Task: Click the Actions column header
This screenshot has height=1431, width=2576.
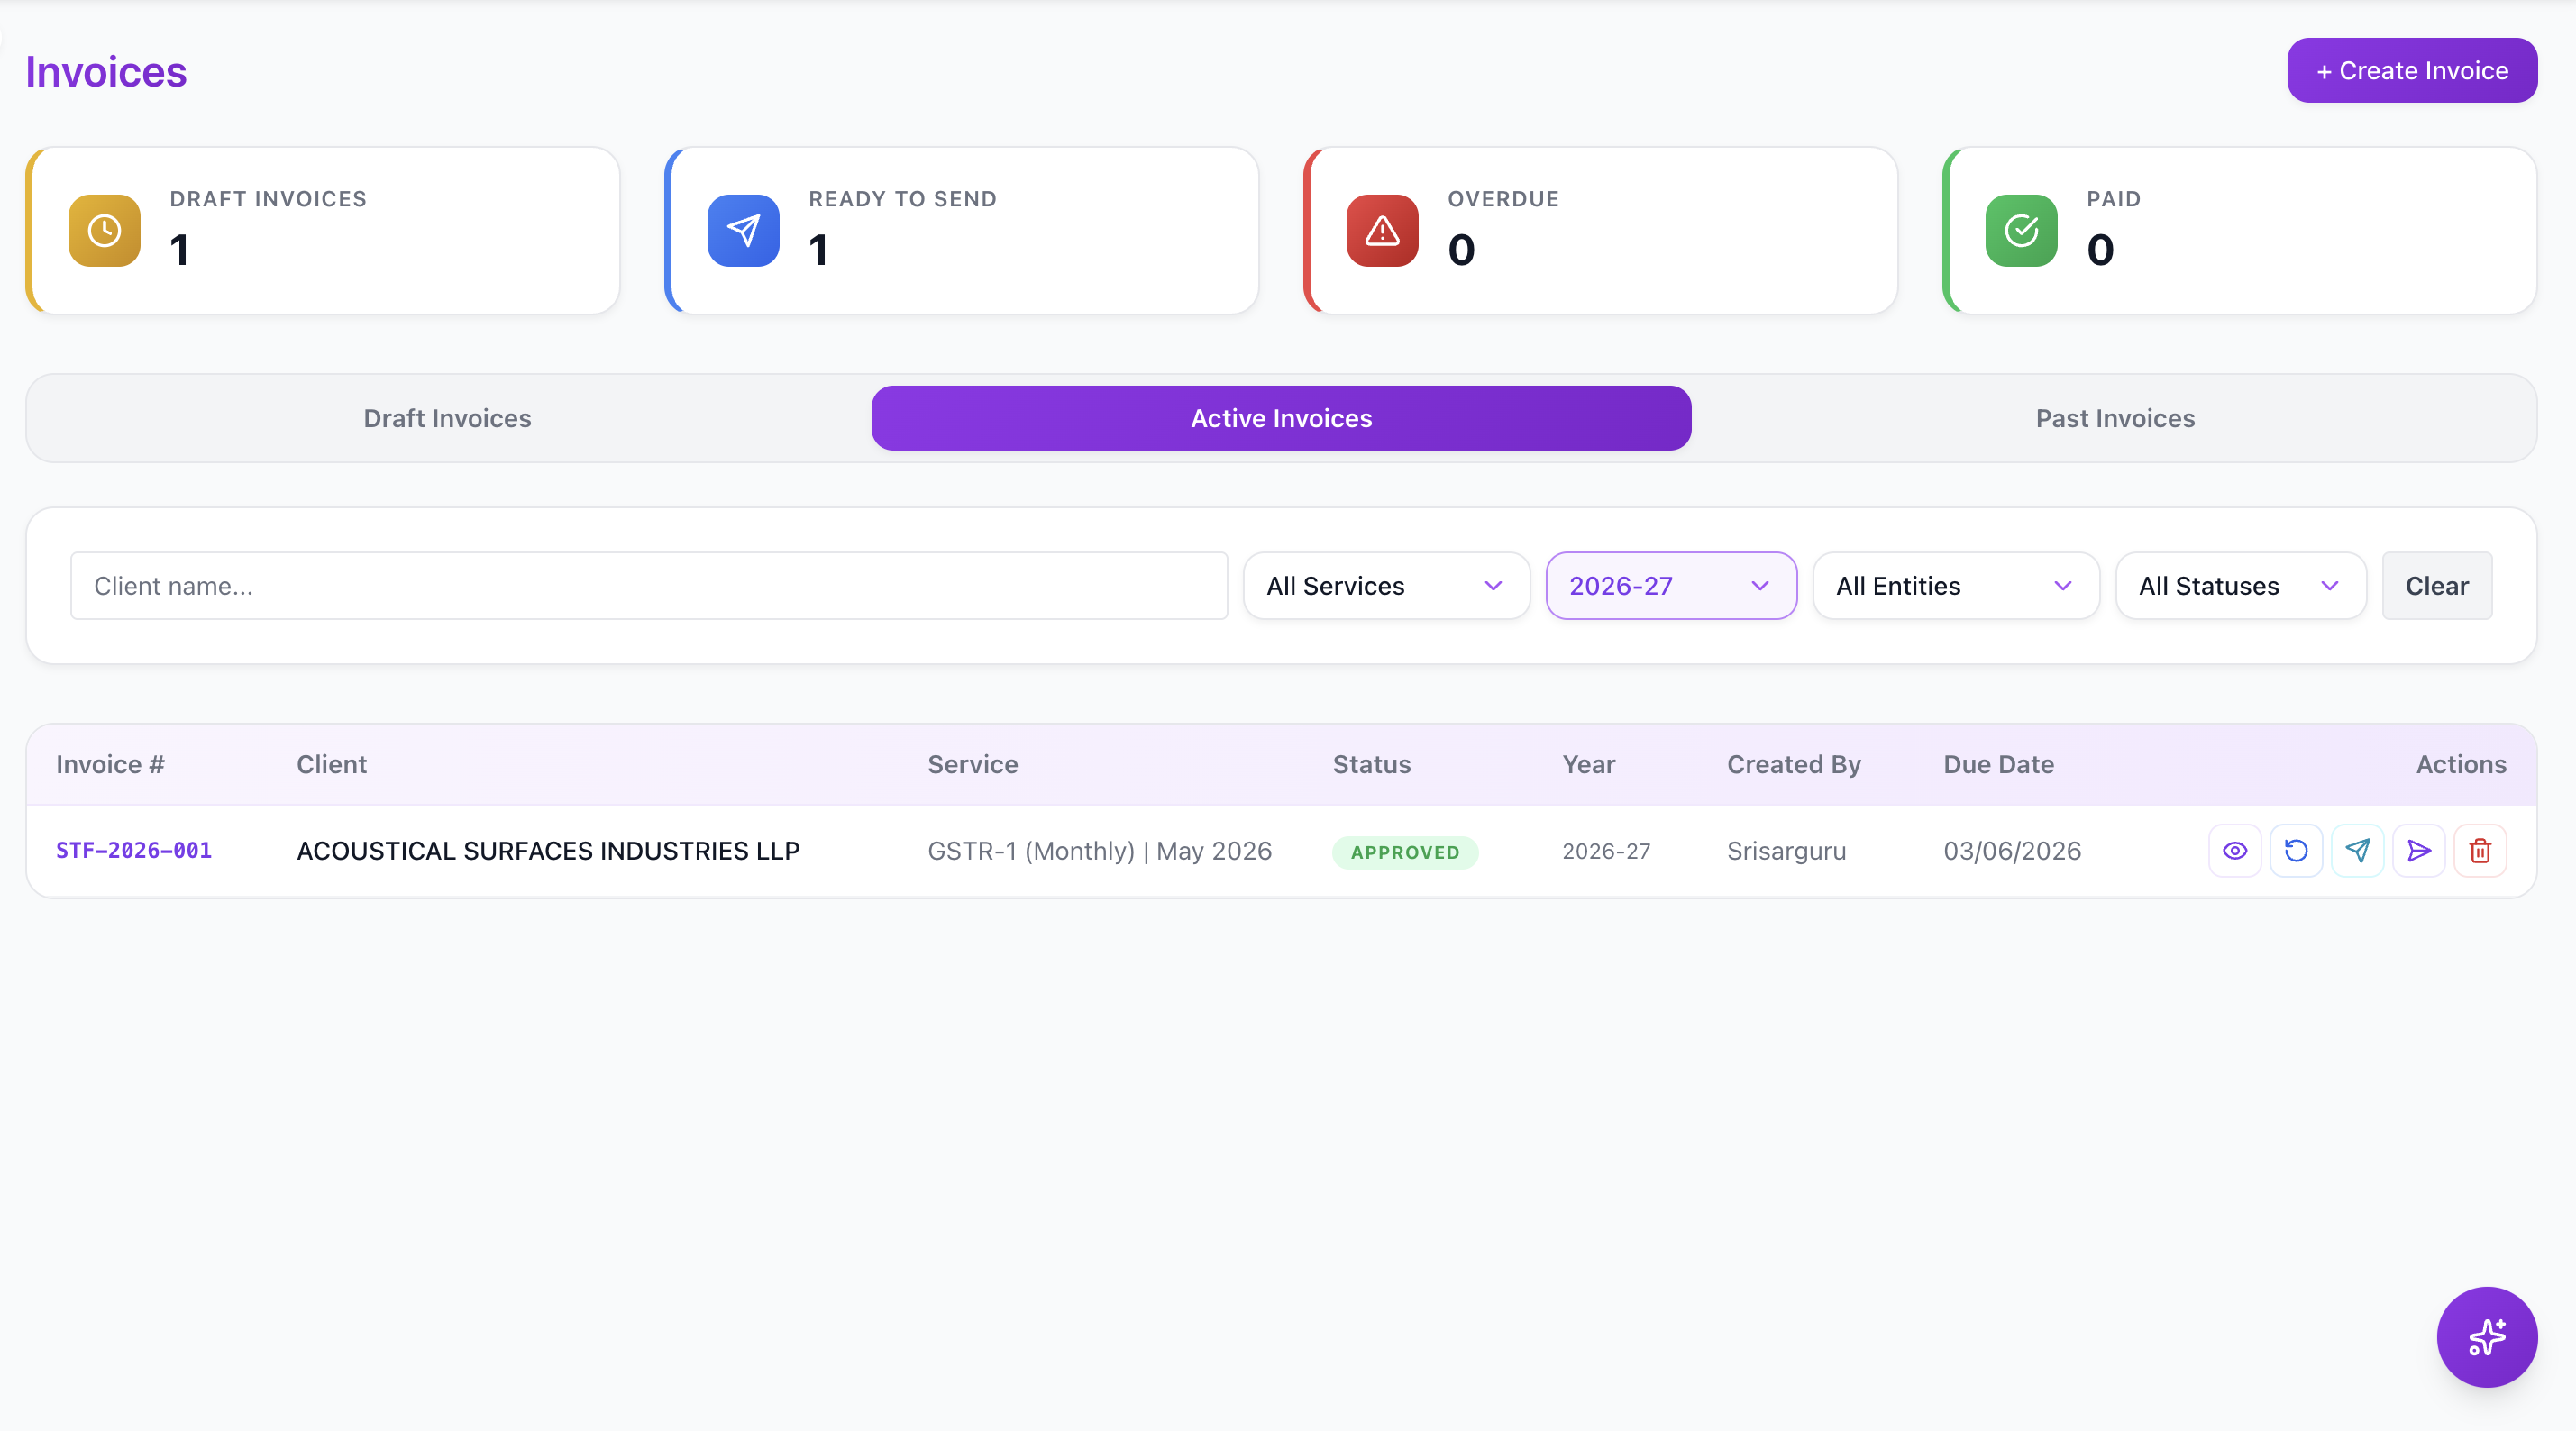Action: [2461, 765]
